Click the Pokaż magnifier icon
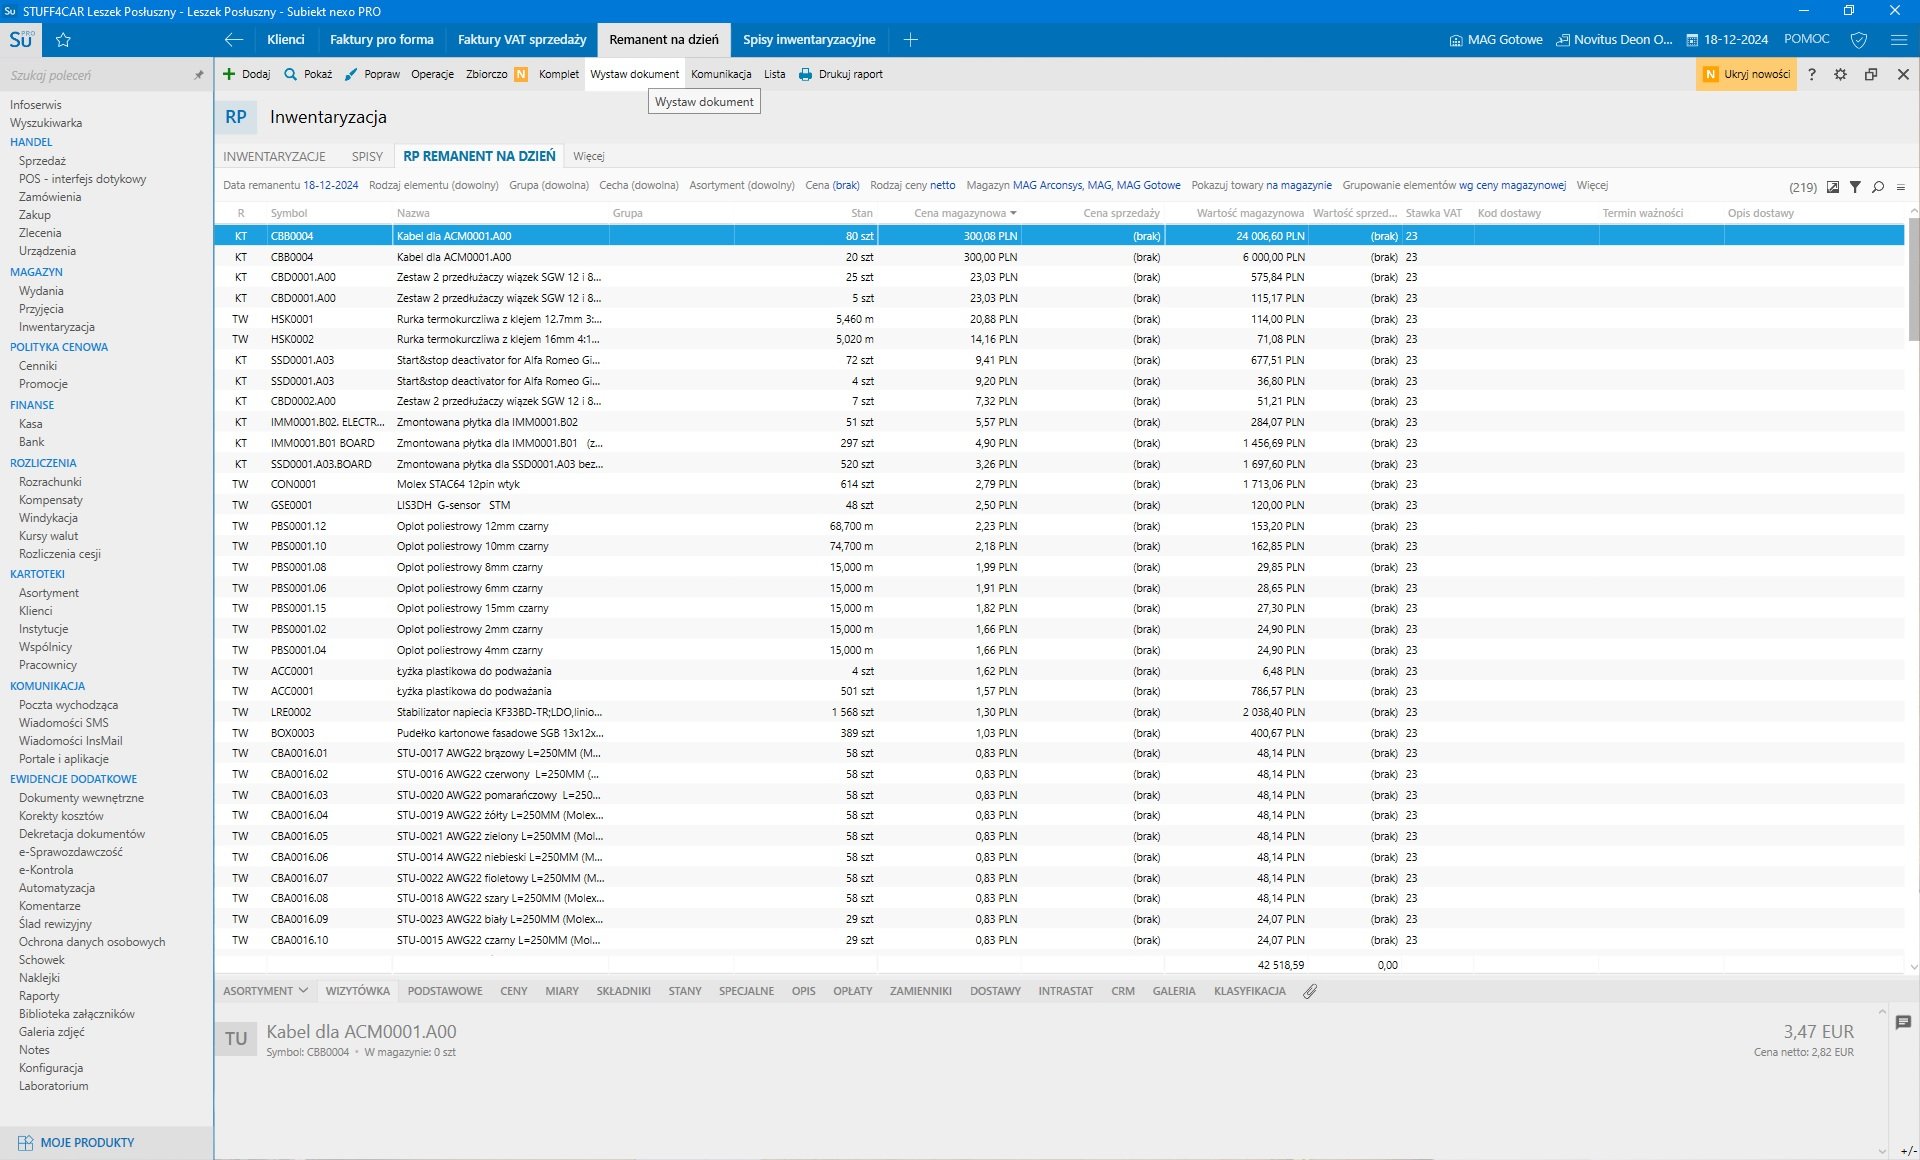This screenshot has width=1920, height=1160. 290,74
